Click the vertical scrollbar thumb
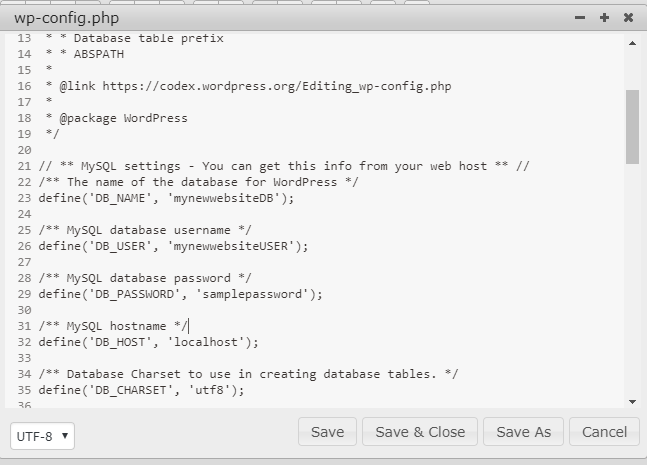This screenshot has height=470, width=647. coord(632,127)
